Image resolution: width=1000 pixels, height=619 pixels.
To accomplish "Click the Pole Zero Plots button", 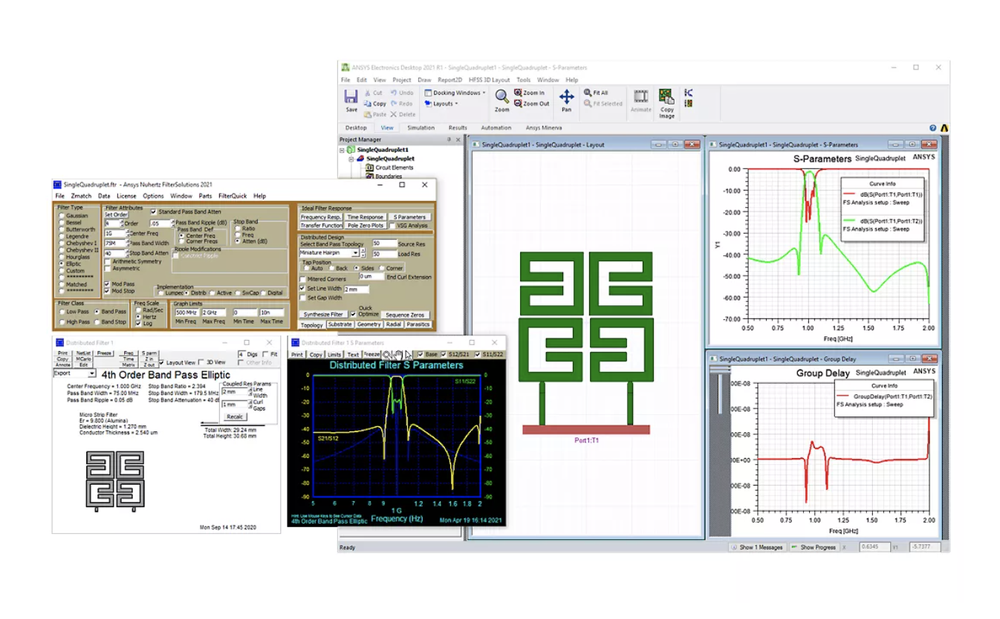I will (x=365, y=226).
